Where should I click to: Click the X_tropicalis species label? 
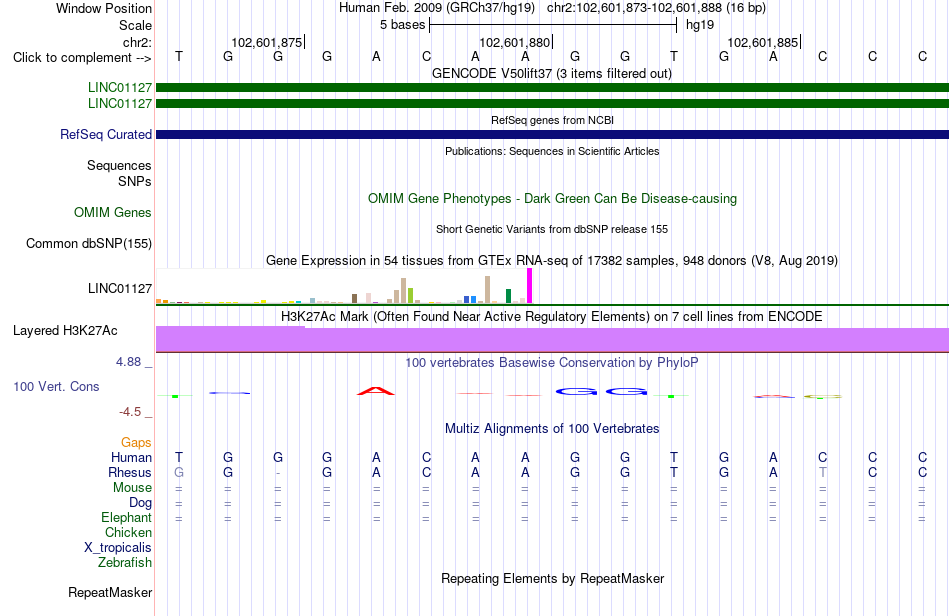118,548
